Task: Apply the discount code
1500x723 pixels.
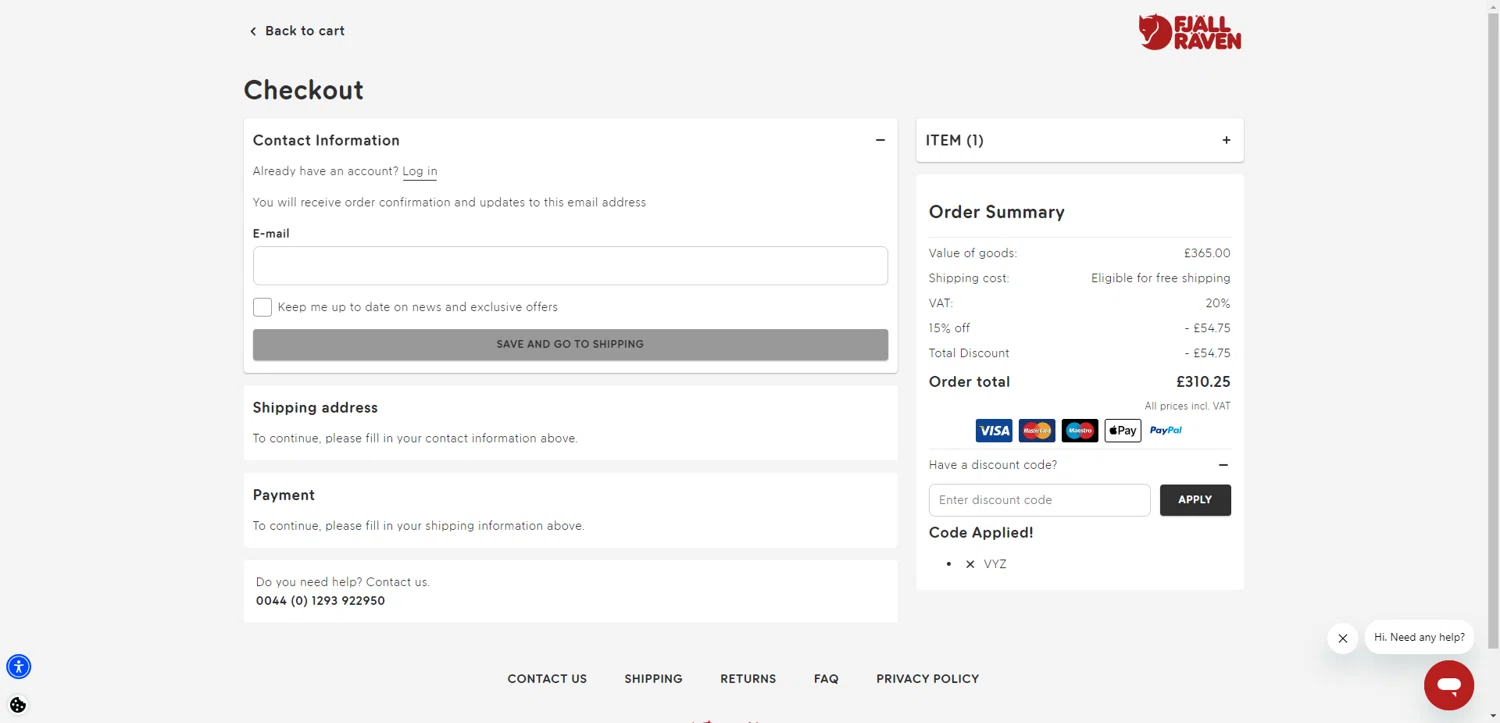Action: click(1195, 500)
